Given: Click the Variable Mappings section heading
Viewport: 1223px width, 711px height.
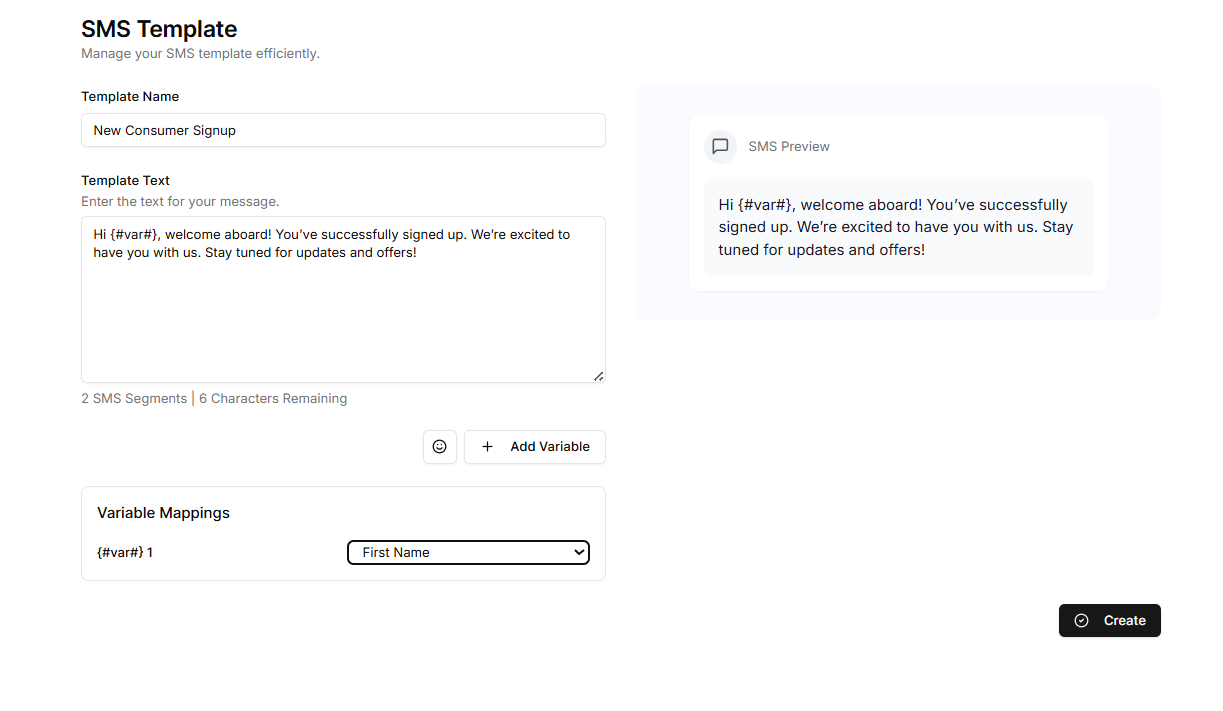Looking at the screenshot, I should (163, 513).
